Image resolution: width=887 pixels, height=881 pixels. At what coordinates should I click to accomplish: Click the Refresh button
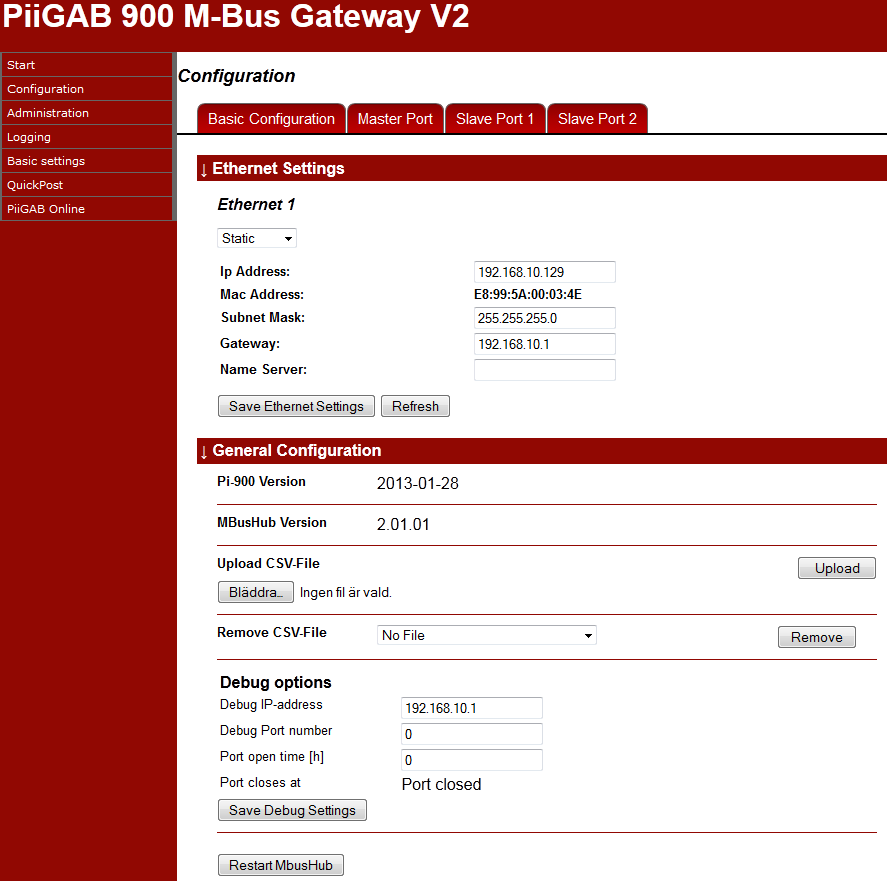(415, 406)
